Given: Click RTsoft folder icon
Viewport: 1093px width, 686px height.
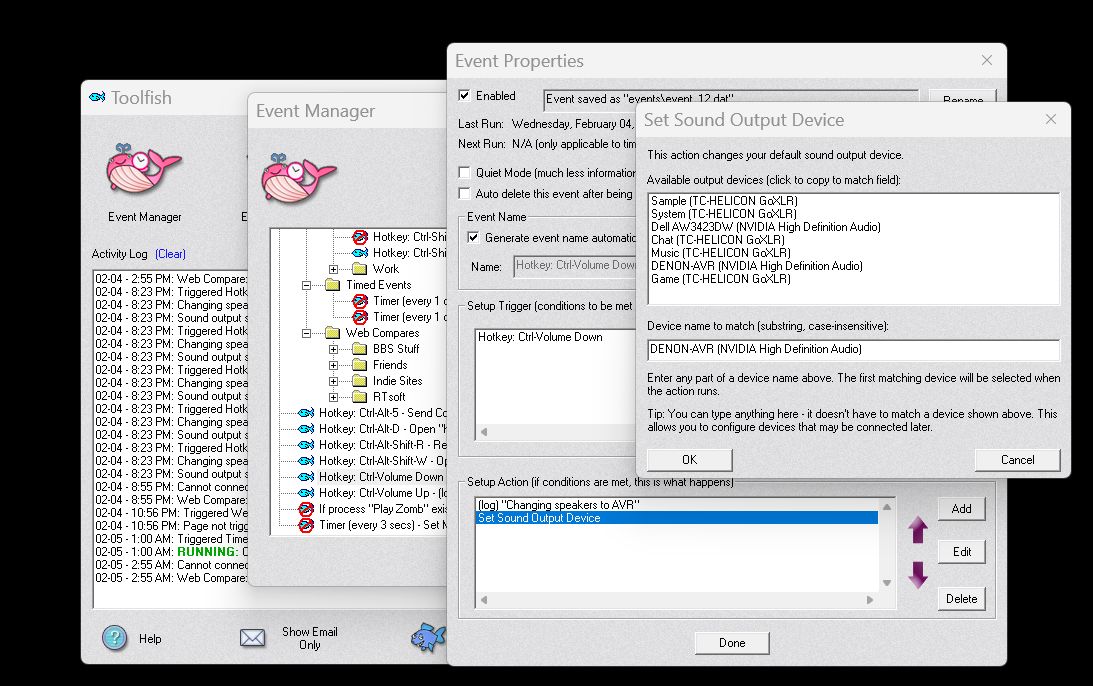Looking at the screenshot, I should pos(360,397).
